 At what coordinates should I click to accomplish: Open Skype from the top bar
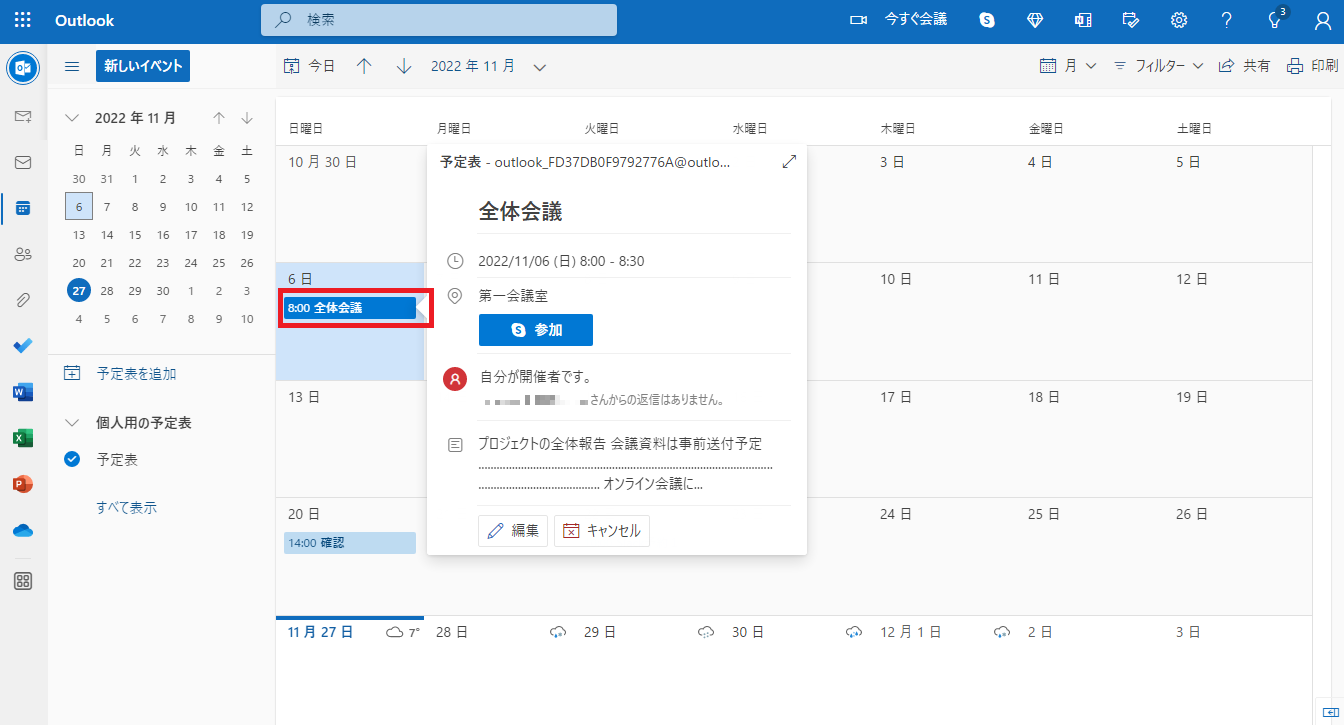coord(987,20)
